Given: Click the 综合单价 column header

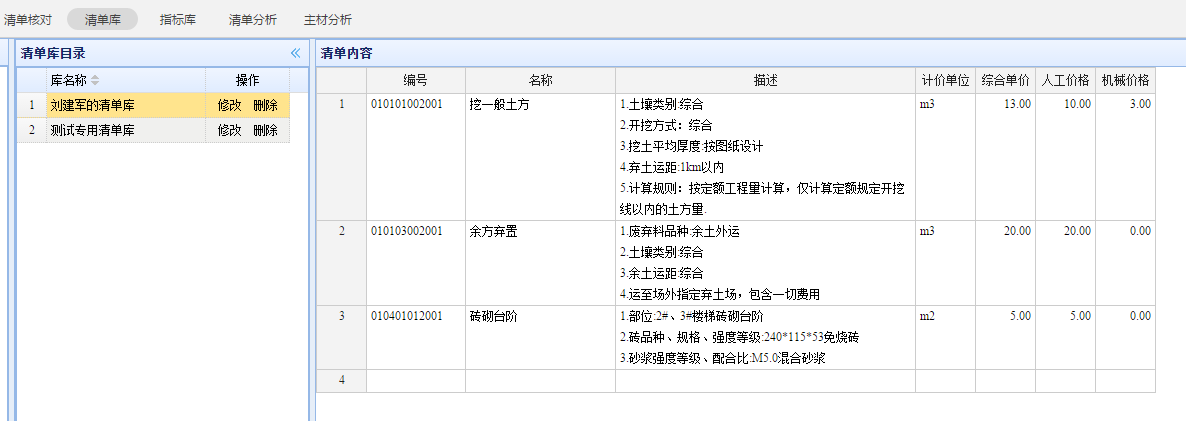Looking at the screenshot, I should (1005, 80).
